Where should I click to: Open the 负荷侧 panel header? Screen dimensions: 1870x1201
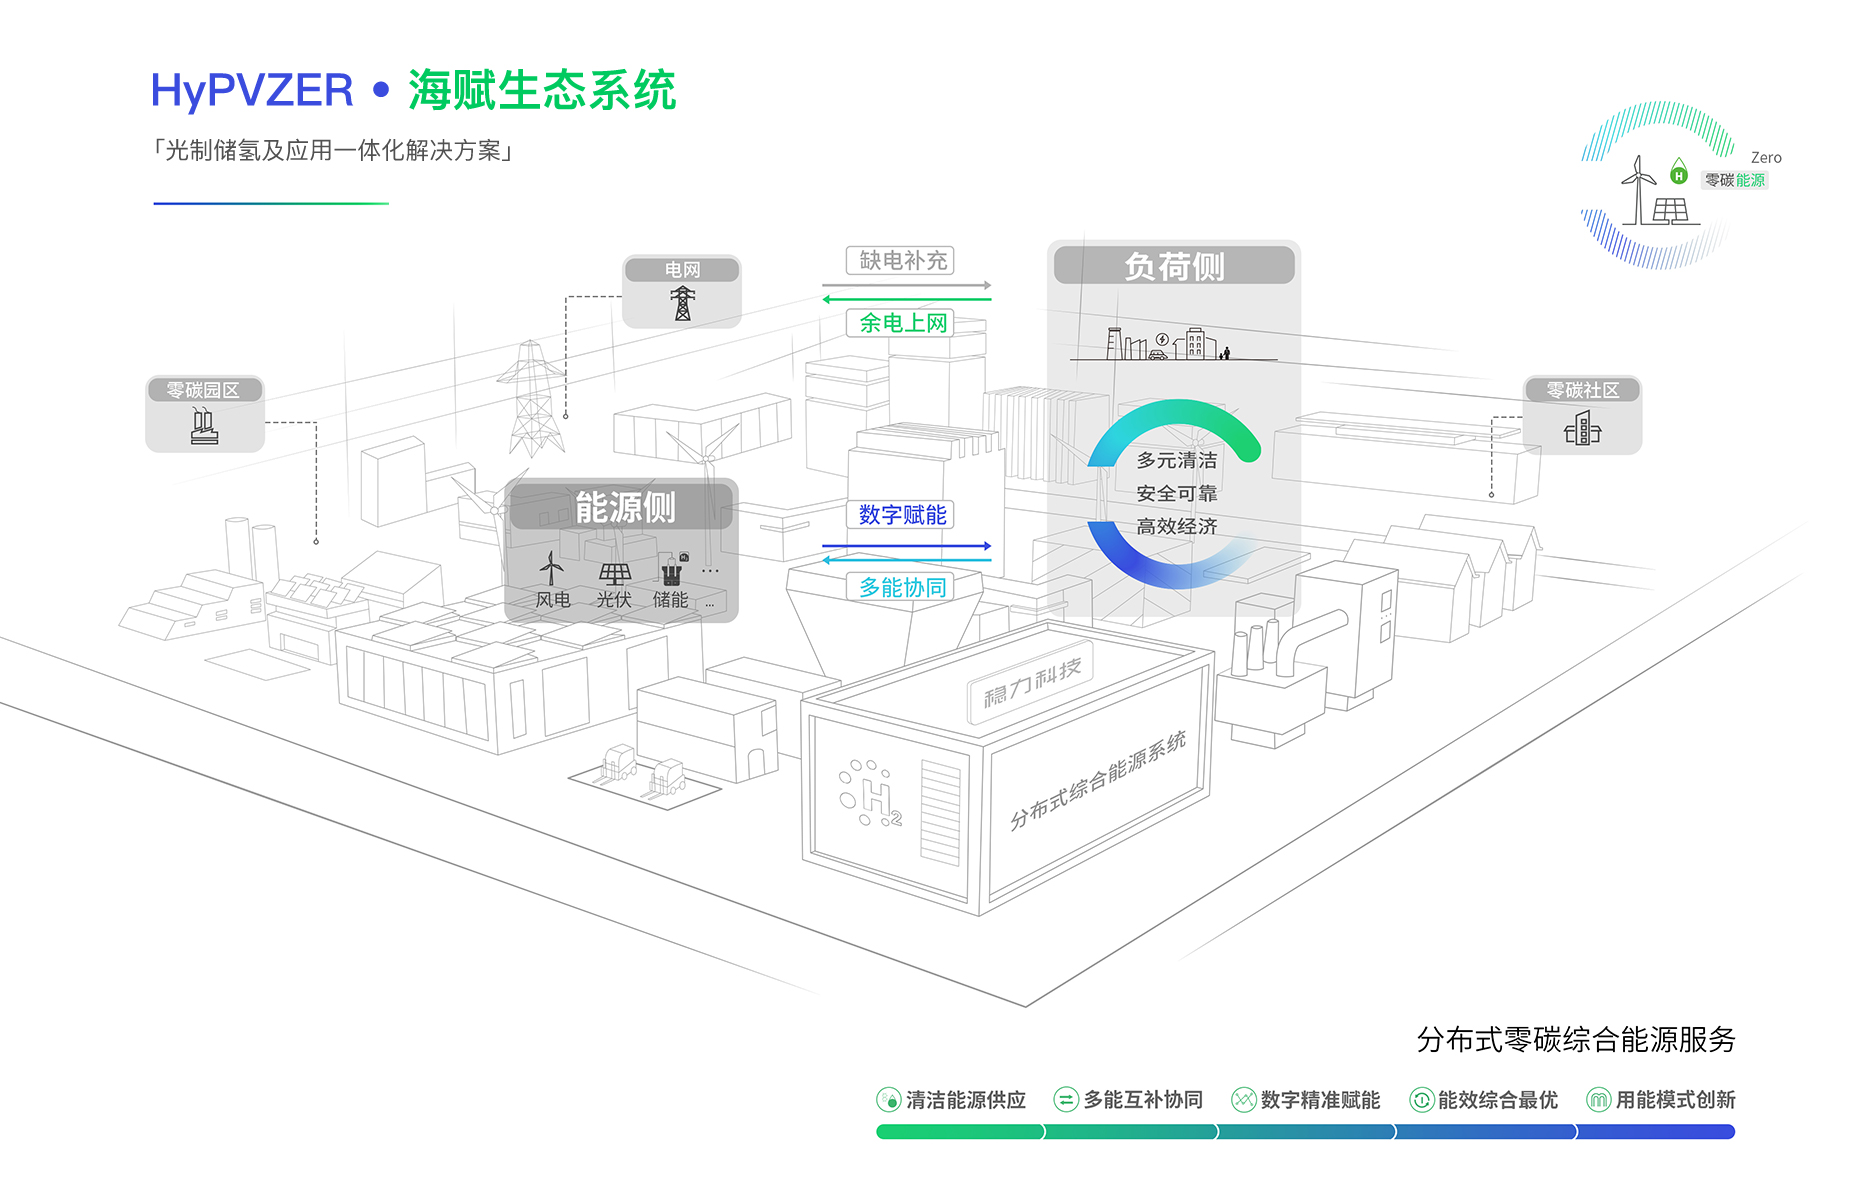[x=1174, y=266]
